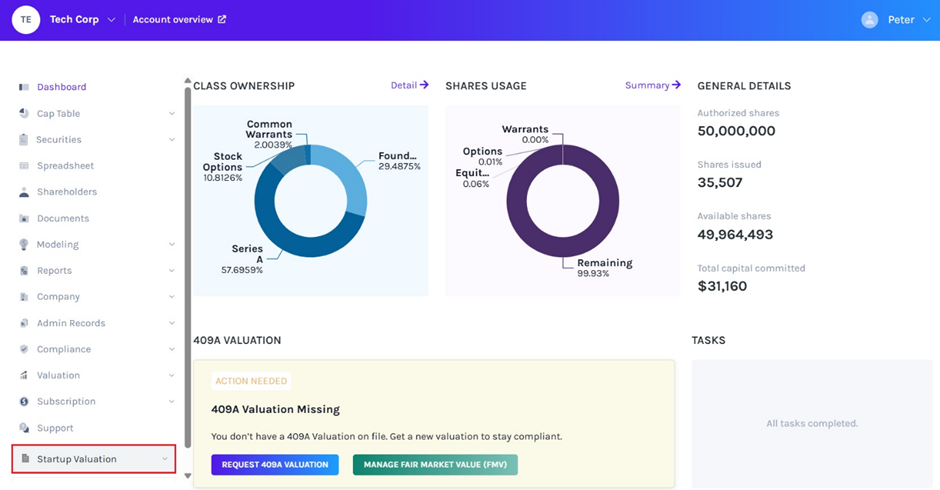
Task: Expand the Securities submenu chevron
Action: pos(172,140)
